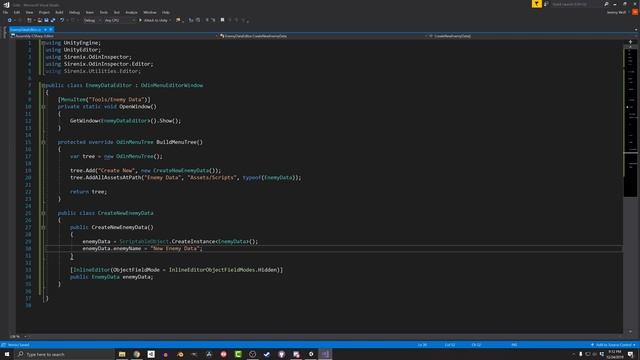Screen dimensions: 640x360
Task: Open the Build menu
Action: pyautogui.click(x=59, y=12)
